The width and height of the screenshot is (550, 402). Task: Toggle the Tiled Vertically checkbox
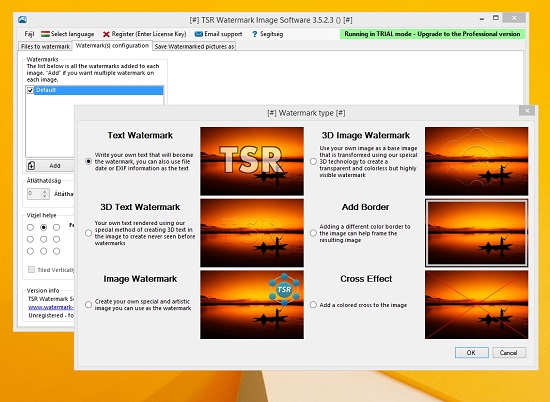coord(31,269)
